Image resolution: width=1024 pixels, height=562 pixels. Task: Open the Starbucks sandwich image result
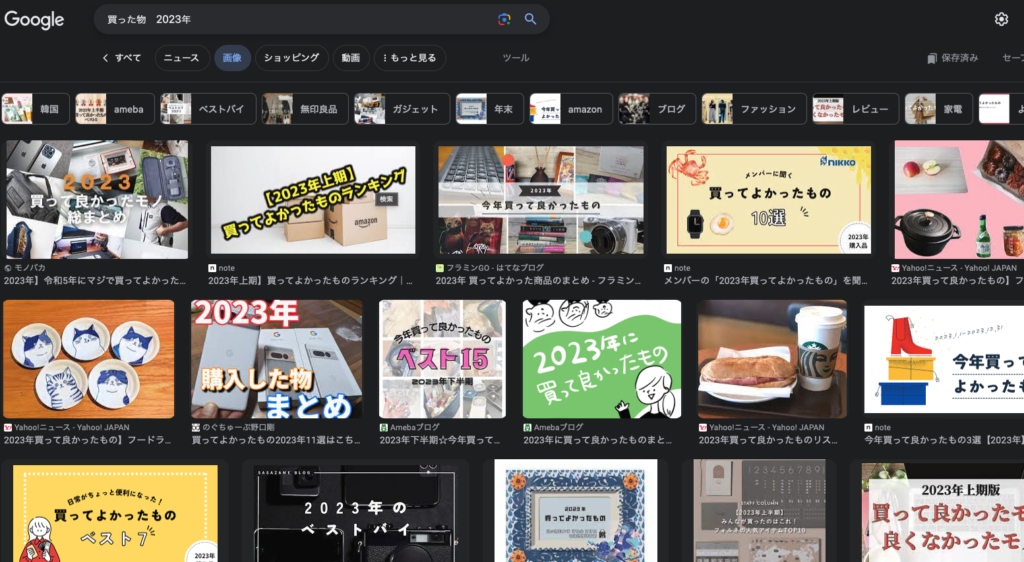click(x=772, y=358)
